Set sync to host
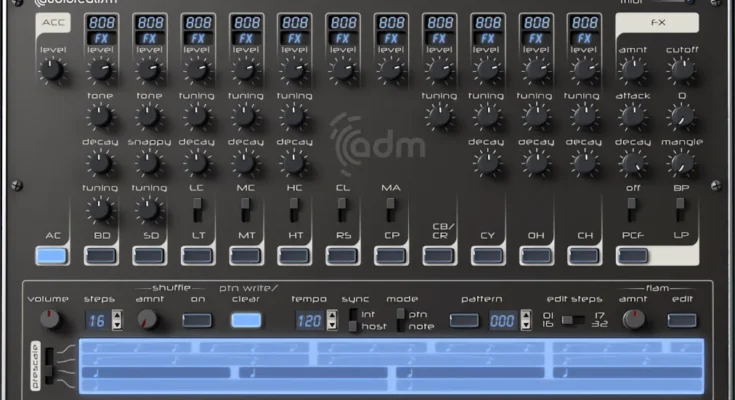The width and height of the screenshot is (735, 400). 352,327
